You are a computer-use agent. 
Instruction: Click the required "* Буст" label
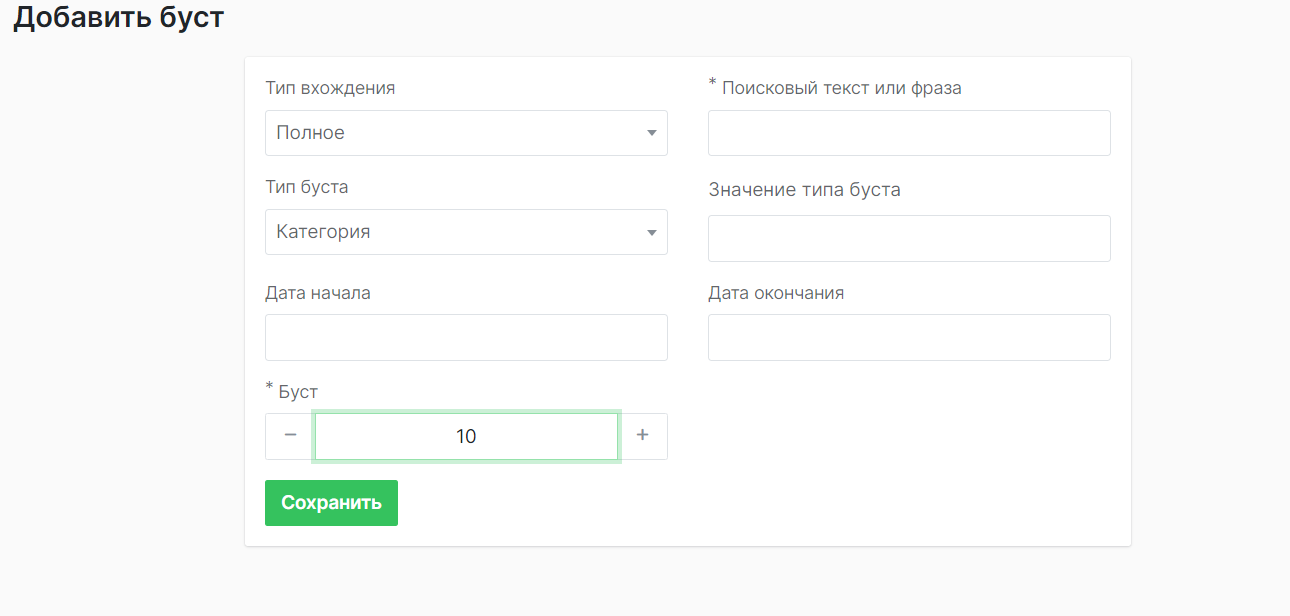(291, 391)
